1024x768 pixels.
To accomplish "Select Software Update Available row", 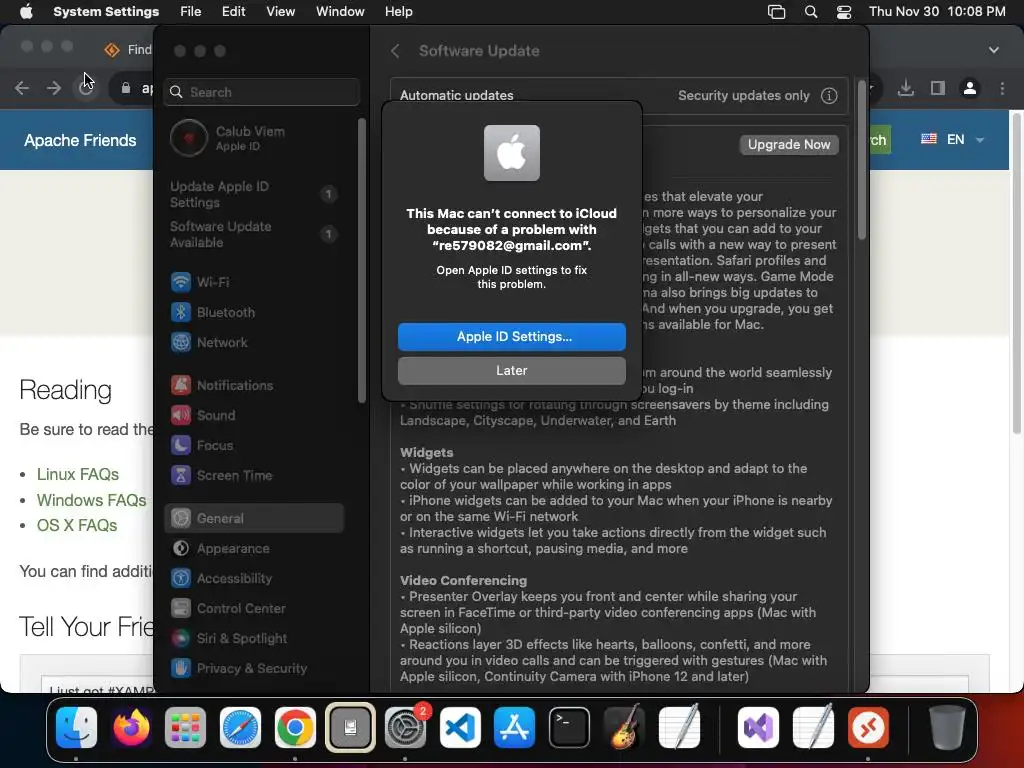I will [253, 234].
